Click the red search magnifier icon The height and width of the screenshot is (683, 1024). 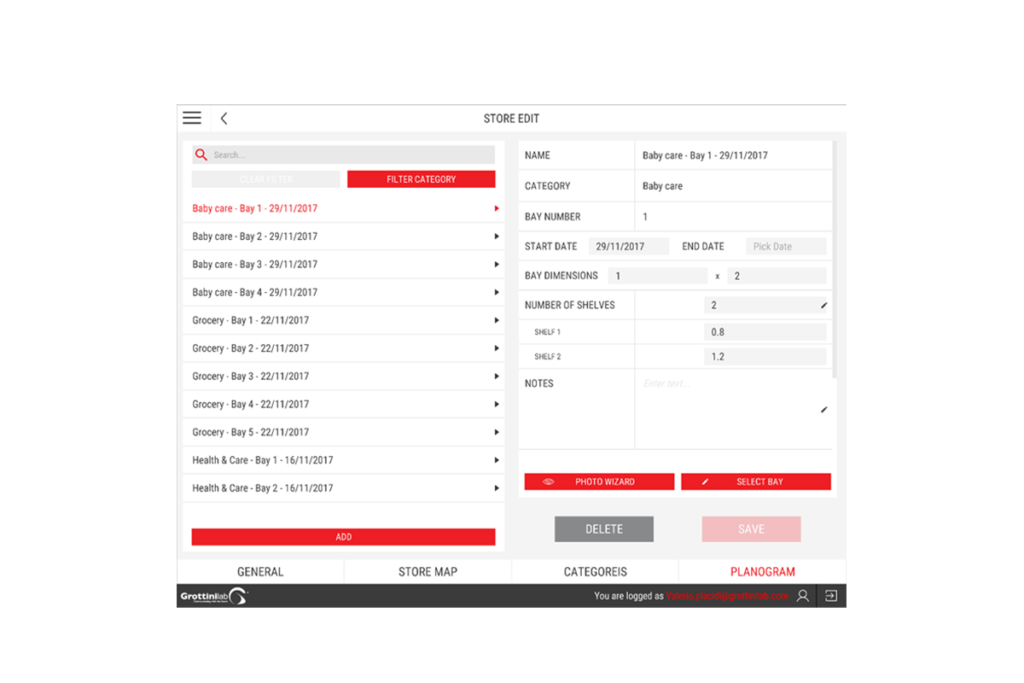[200, 154]
